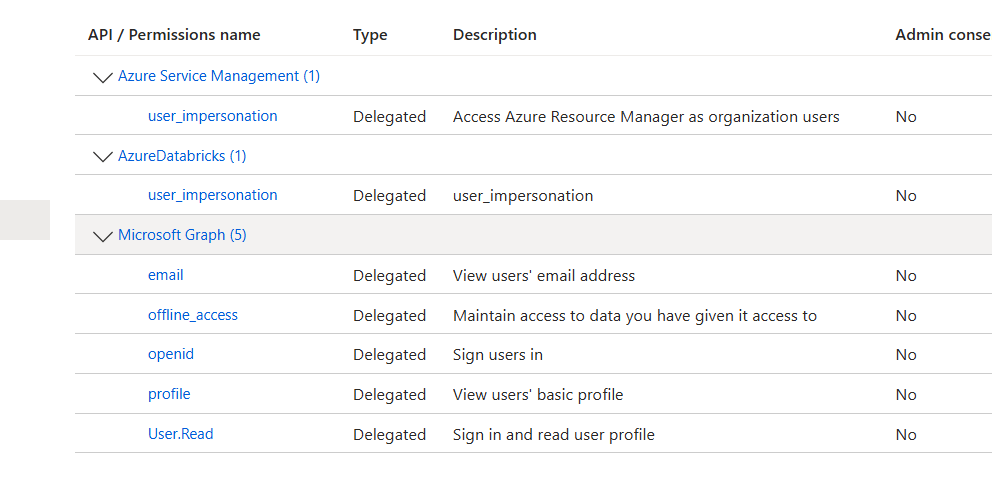Click the 'Delegated' type in the openid row

pyautogui.click(x=389, y=355)
